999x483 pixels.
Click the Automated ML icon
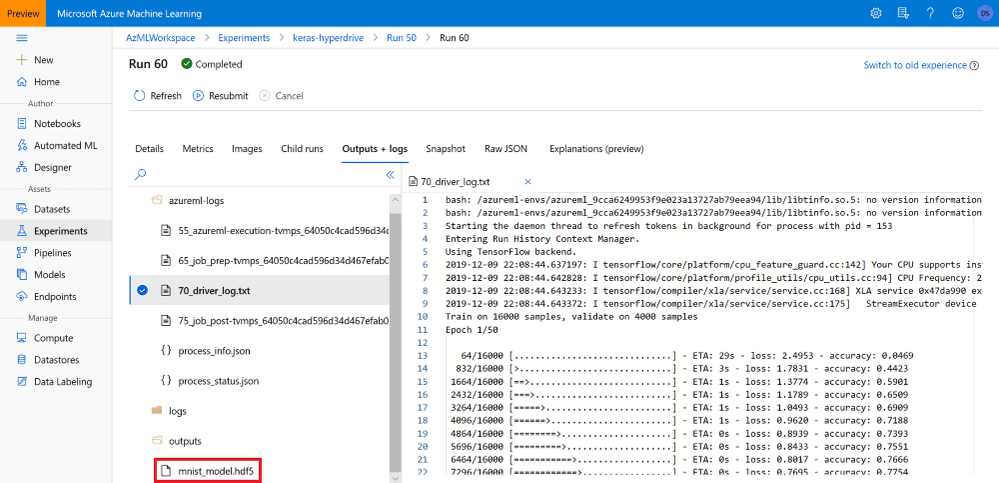pos(22,145)
